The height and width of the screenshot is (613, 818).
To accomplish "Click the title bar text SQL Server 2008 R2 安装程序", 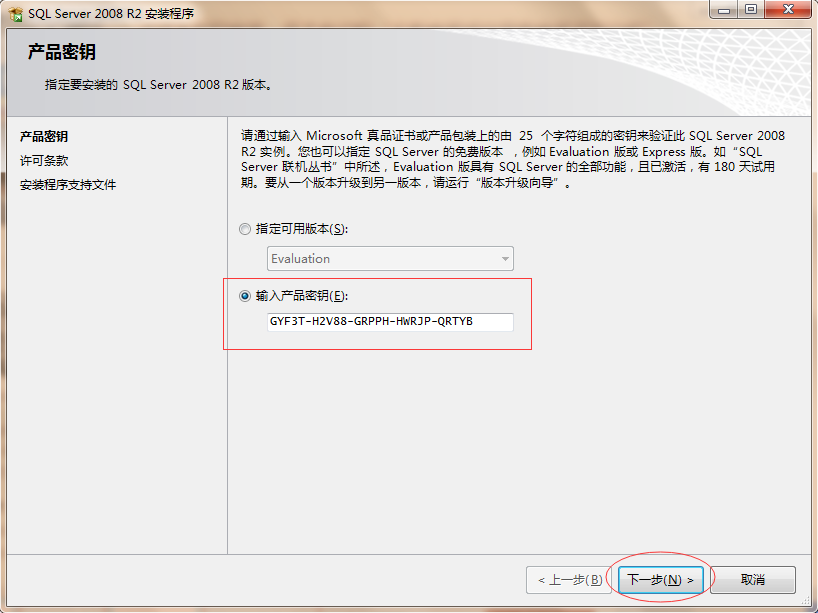I will [x=111, y=14].
